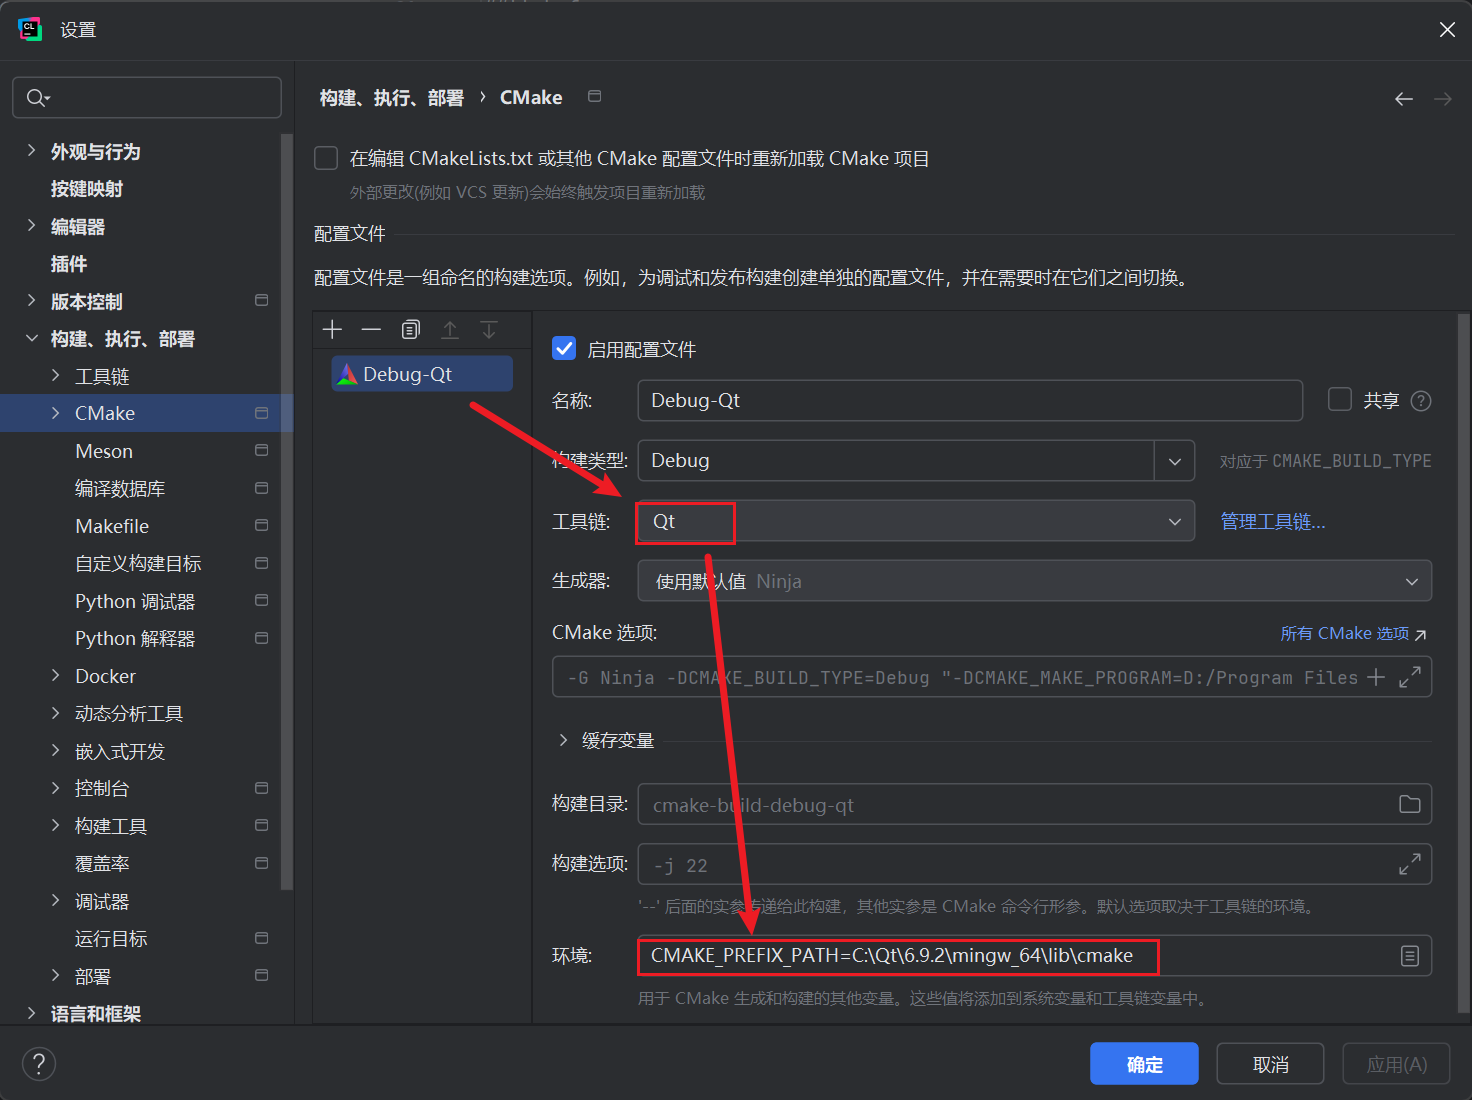Click 取消 button

tap(1270, 1064)
